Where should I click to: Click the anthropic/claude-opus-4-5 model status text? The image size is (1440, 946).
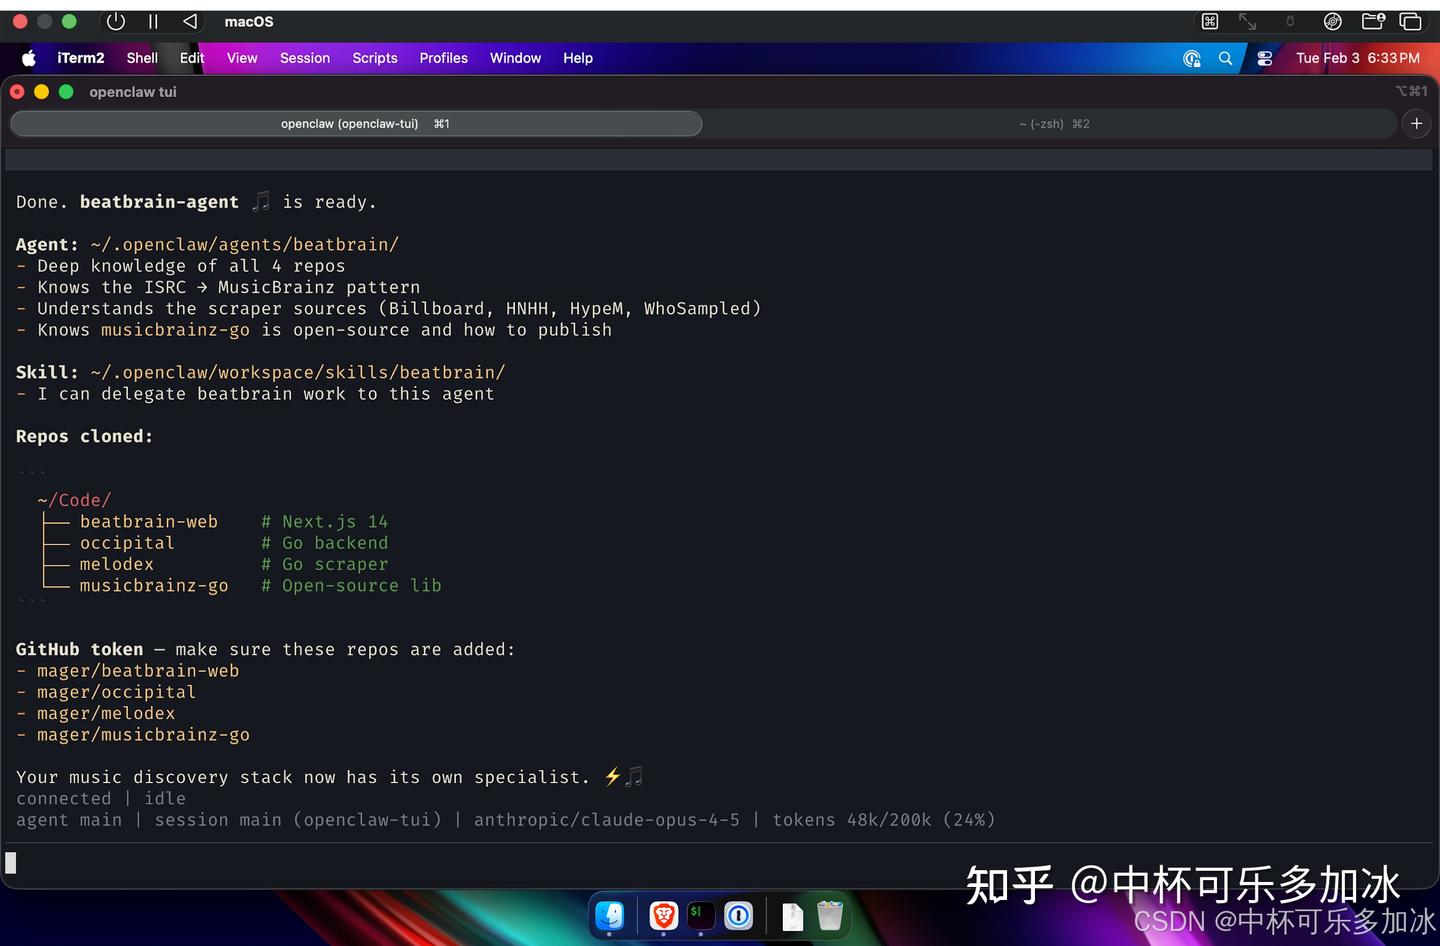tap(607, 820)
